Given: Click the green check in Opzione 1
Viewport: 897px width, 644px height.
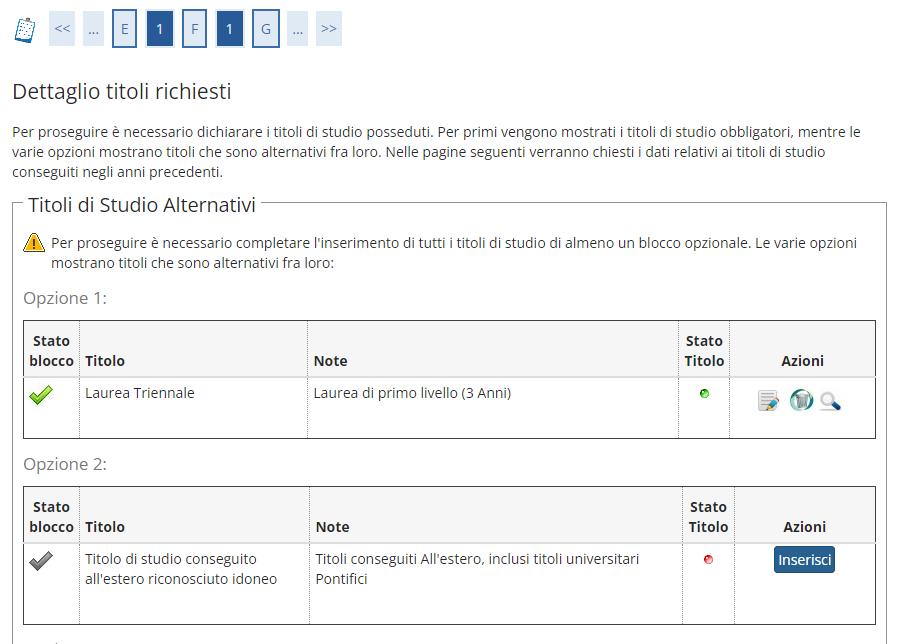Looking at the screenshot, I should [41, 395].
